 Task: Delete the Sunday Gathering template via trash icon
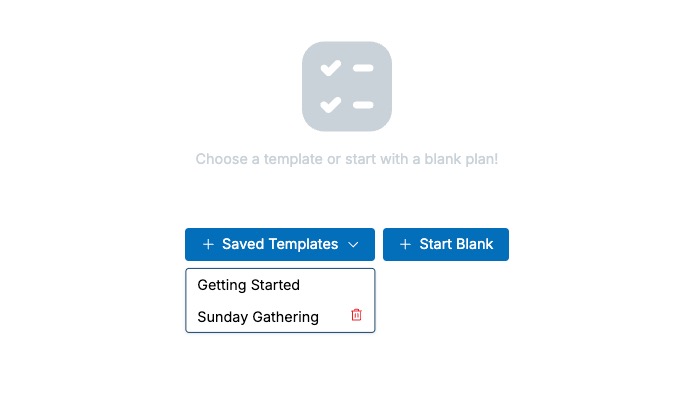356,315
